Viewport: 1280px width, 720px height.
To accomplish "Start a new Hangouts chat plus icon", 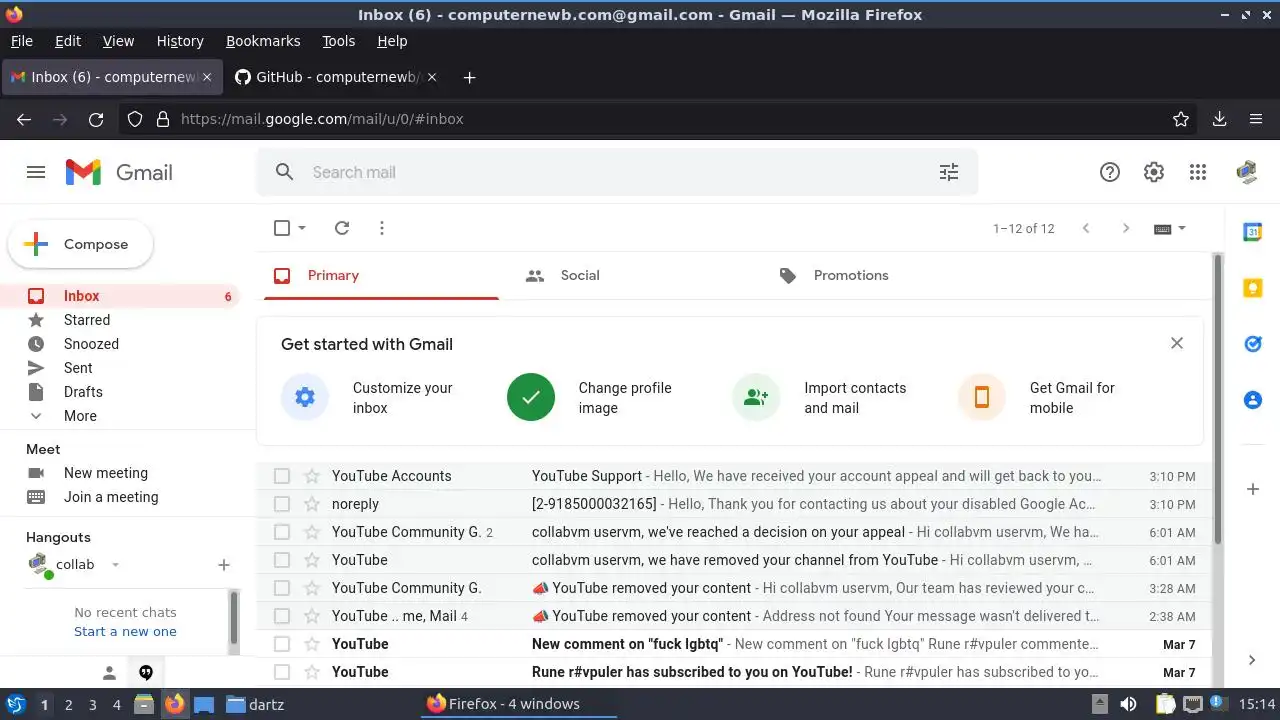I will click(224, 565).
